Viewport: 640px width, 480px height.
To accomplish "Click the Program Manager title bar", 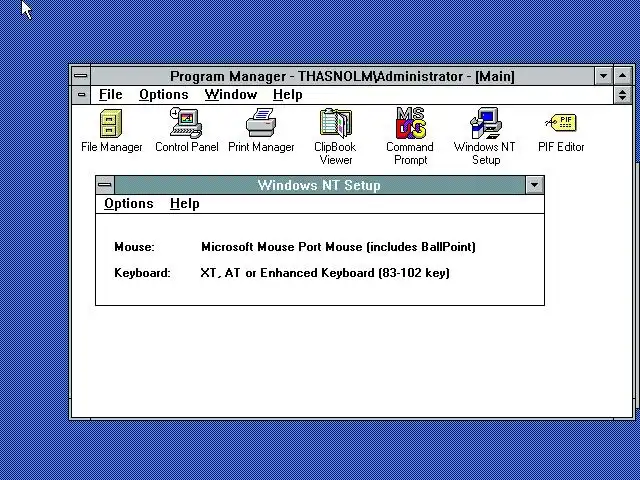I will coord(342,76).
